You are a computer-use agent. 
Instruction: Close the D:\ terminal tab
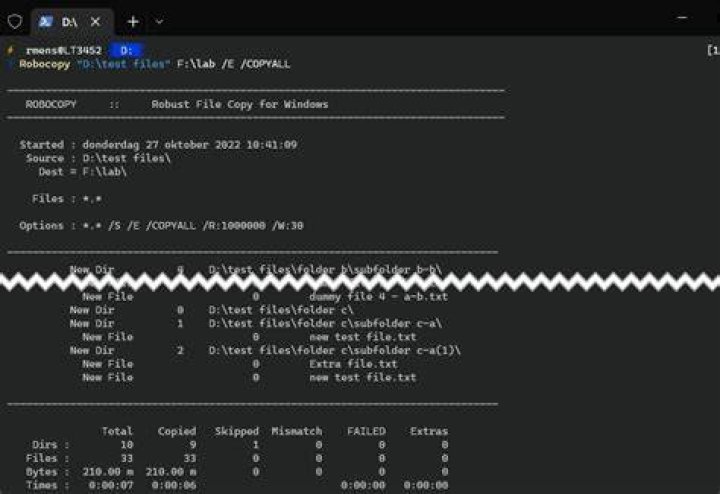click(96, 22)
